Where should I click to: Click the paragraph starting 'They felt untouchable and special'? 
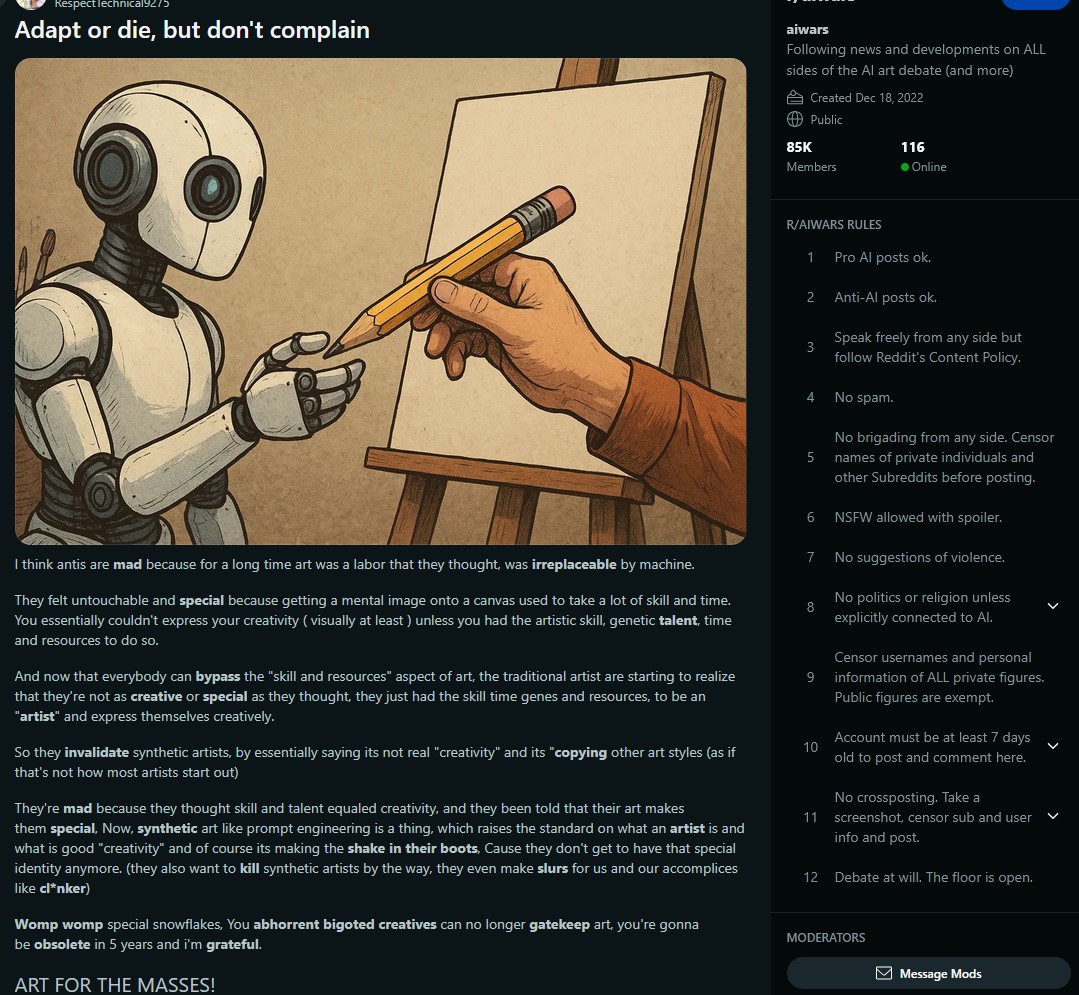point(373,620)
